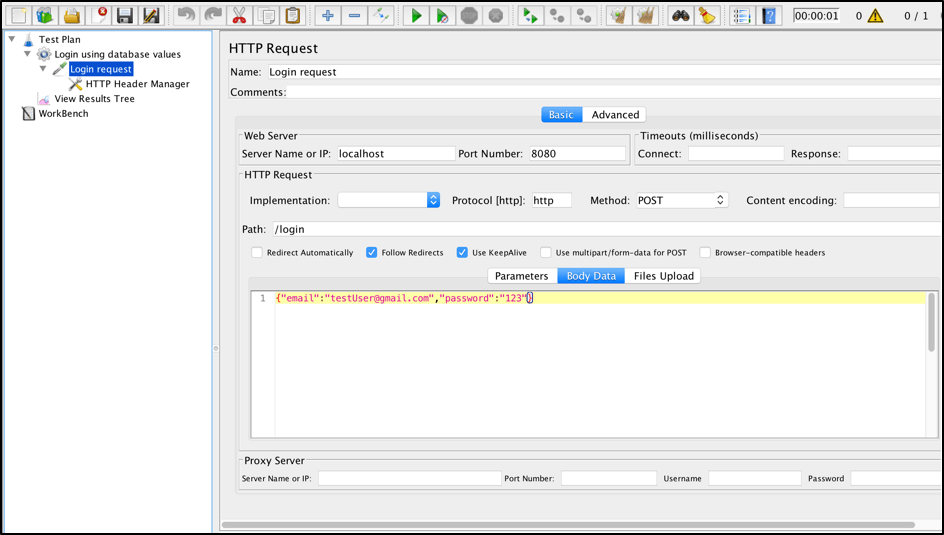Click the yellow warning triangle icon
Screen dimensions: 944x535
(875, 16)
